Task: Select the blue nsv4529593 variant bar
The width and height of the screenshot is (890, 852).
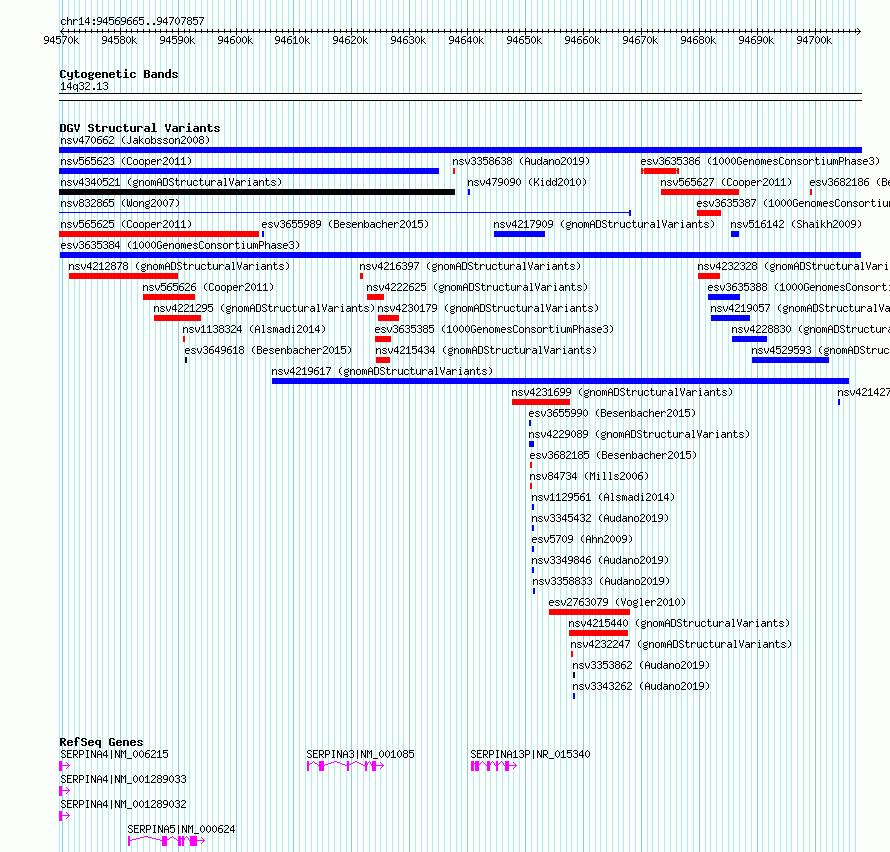Action: [x=791, y=360]
